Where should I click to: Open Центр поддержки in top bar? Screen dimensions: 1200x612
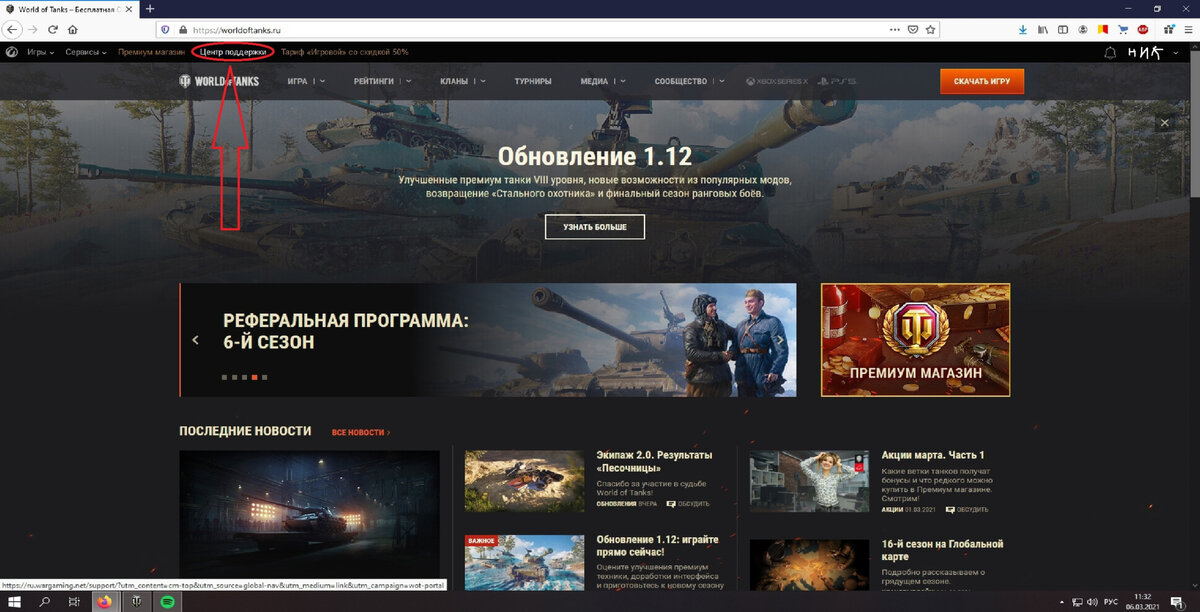[x=233, y=52]
